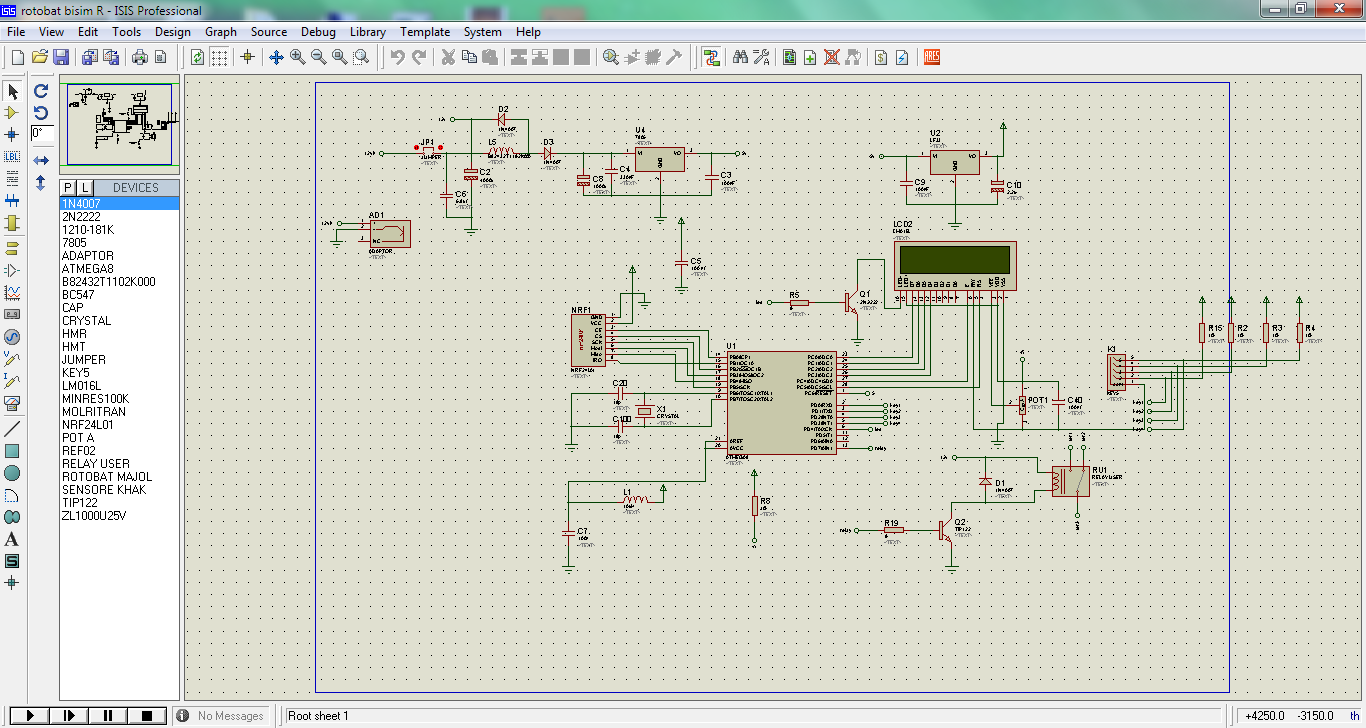
Task: Toggle wire autorouter in toolbar
Action: 712,57
